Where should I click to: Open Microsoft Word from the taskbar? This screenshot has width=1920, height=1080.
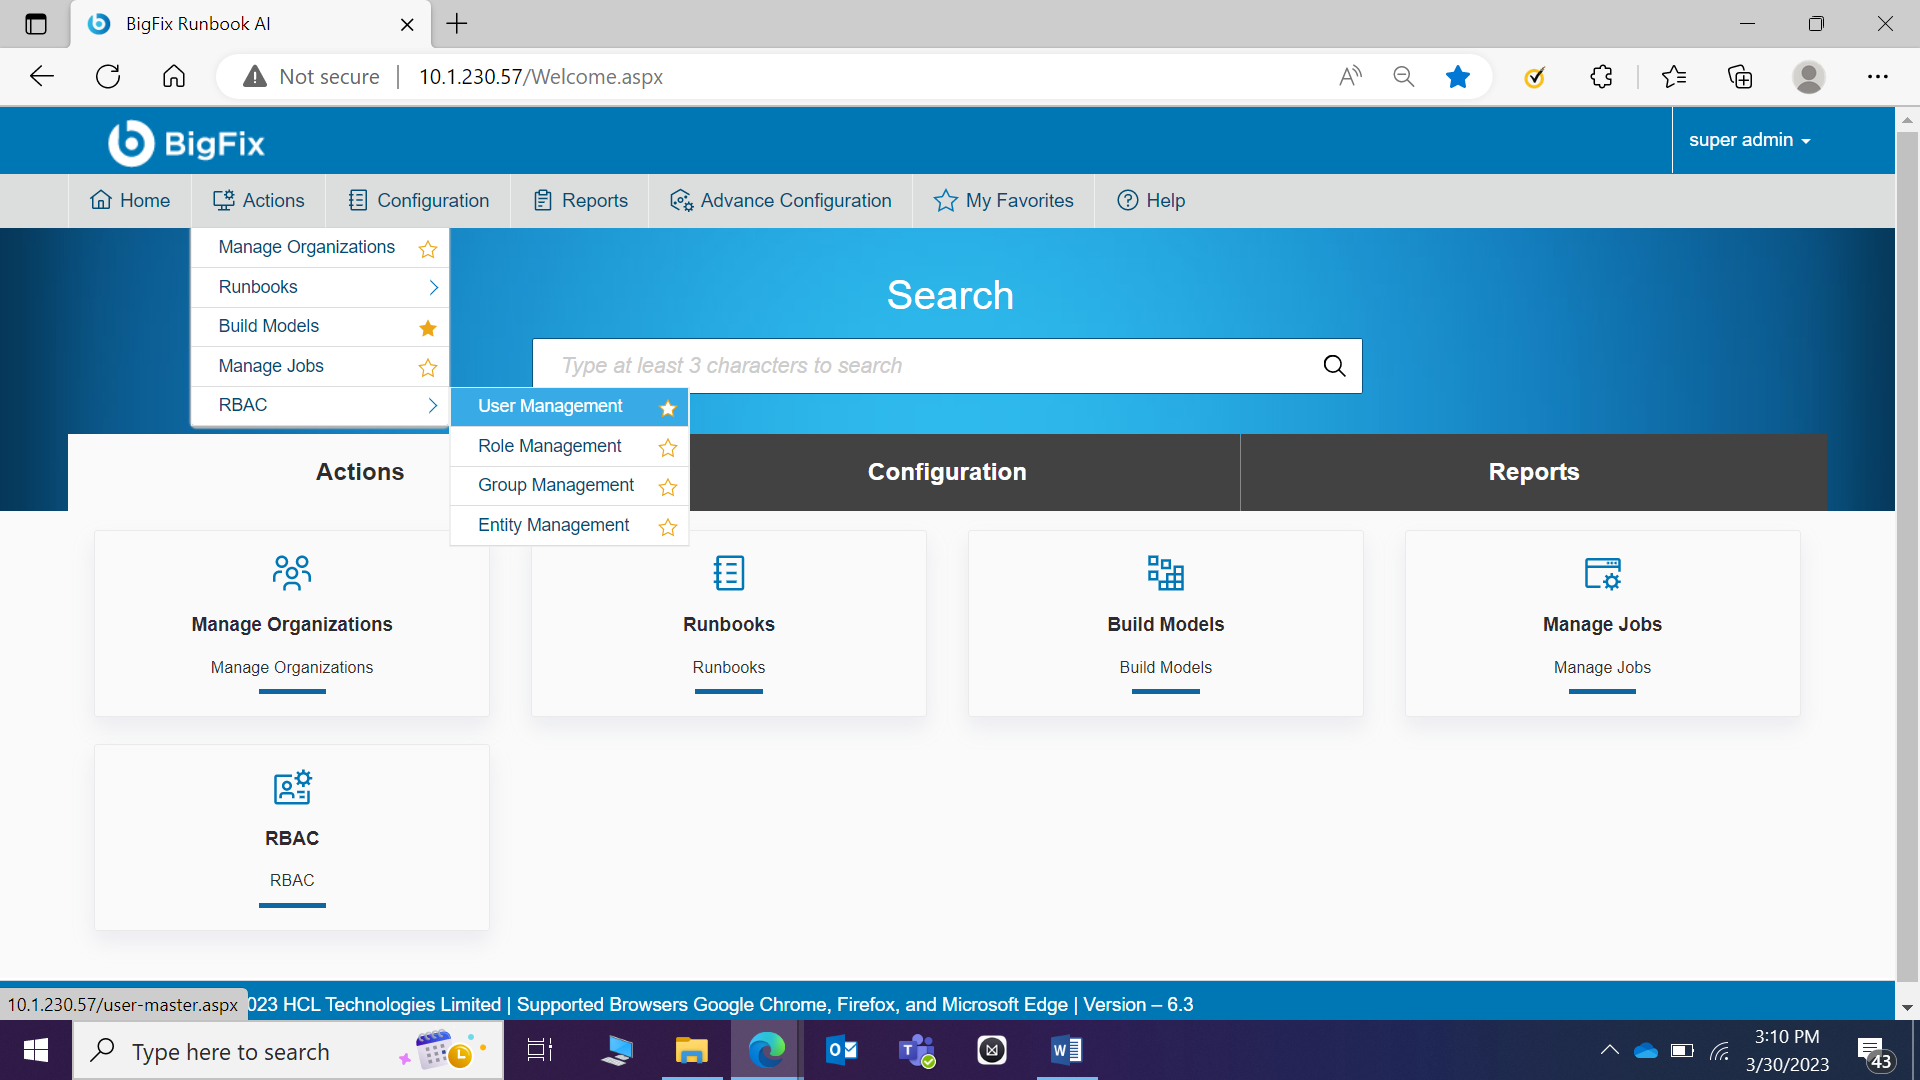click(1066, 1050)
